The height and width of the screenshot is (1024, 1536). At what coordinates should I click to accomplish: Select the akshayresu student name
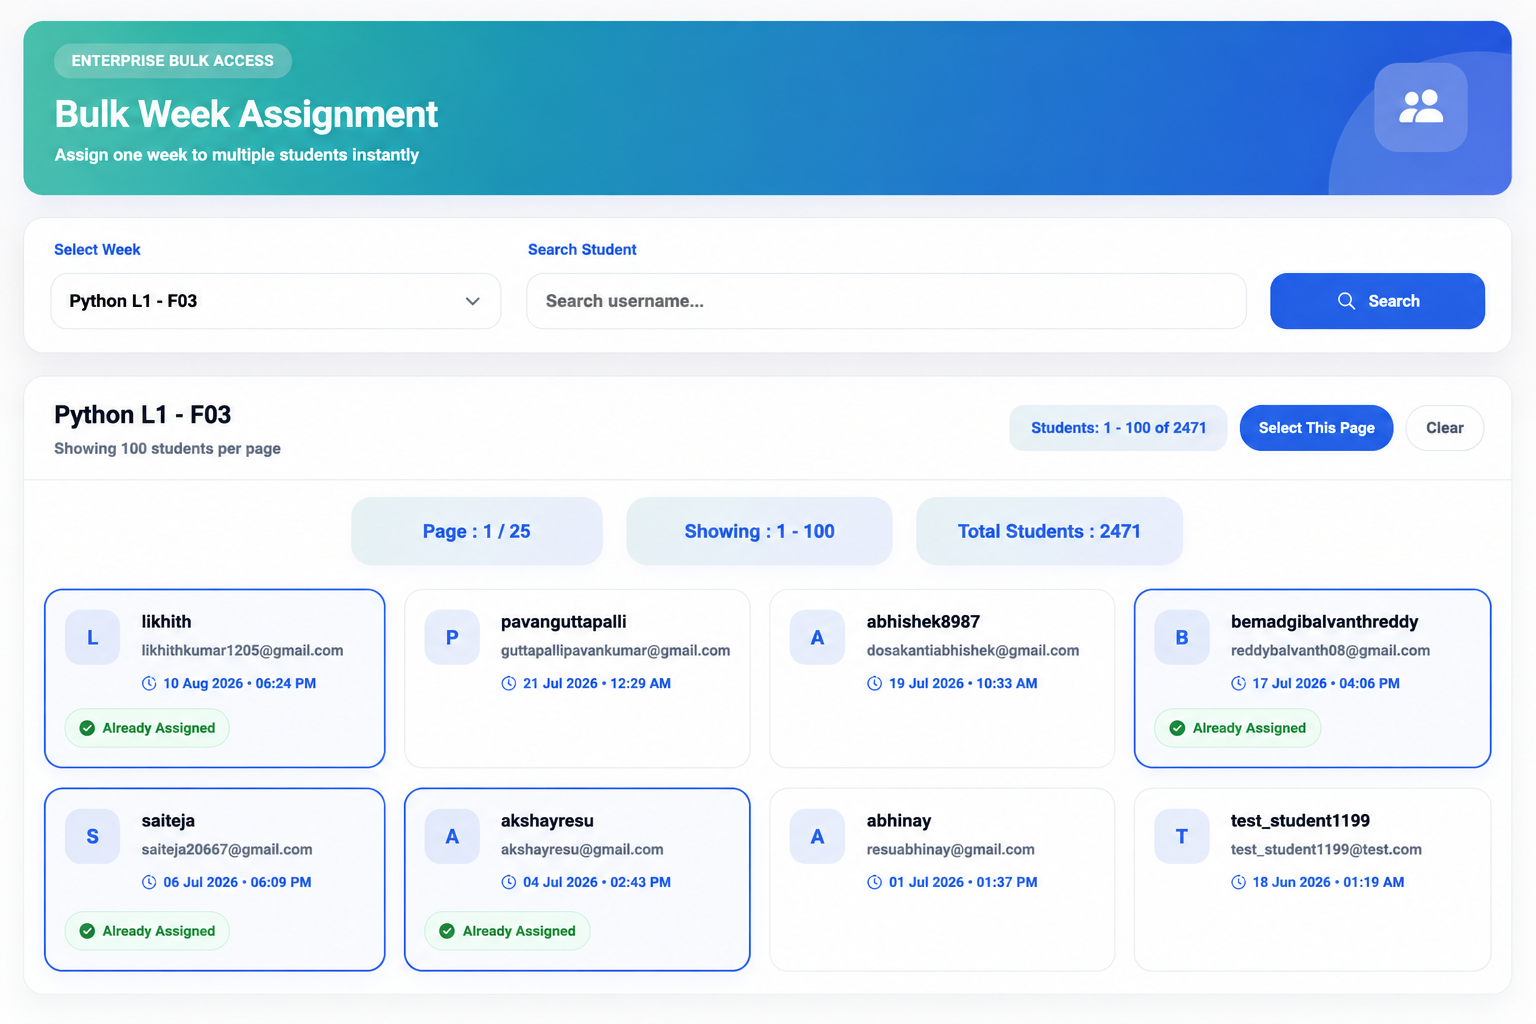(x=547, y=821)
